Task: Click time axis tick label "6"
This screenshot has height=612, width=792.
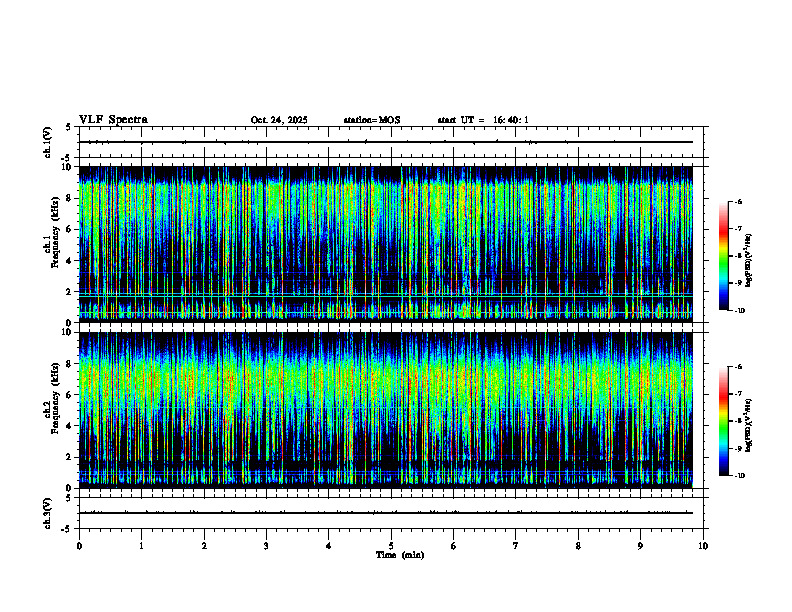Action: [454, 546]
